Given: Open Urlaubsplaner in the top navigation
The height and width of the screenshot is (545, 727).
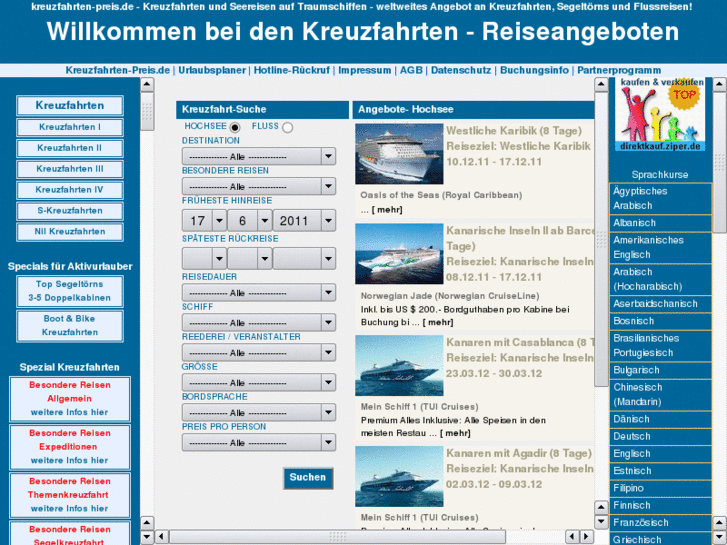Looking at the screenshot, I should [212, 71].
